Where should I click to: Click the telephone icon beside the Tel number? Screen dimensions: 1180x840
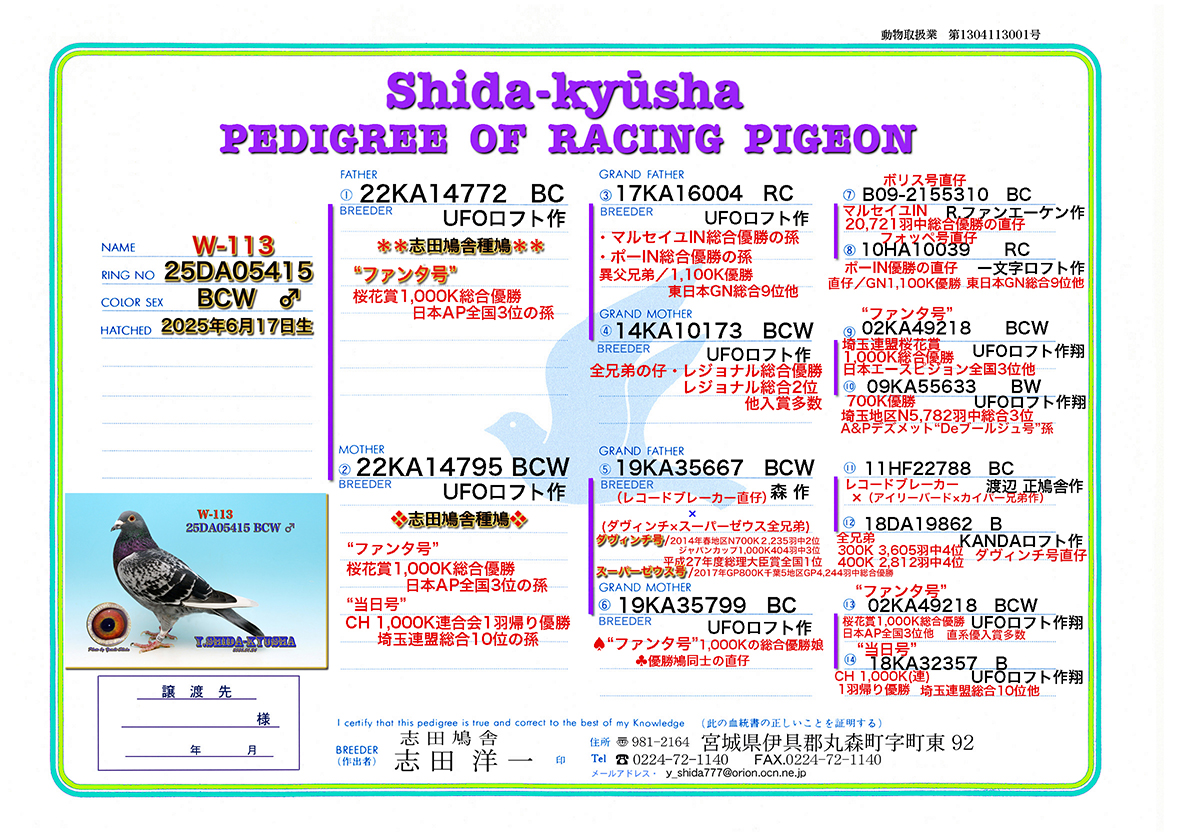(x=623, y=760)
